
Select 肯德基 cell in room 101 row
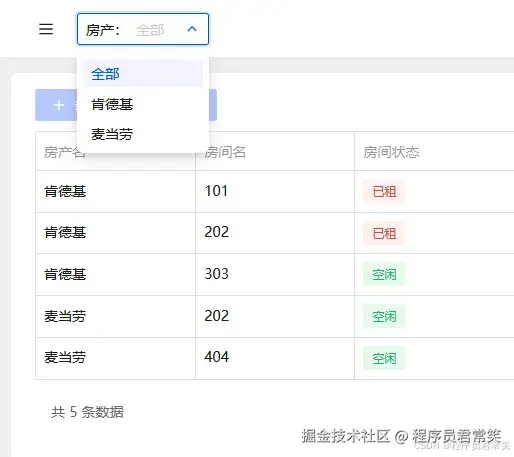pyautogui.click(x=115, y=191)
